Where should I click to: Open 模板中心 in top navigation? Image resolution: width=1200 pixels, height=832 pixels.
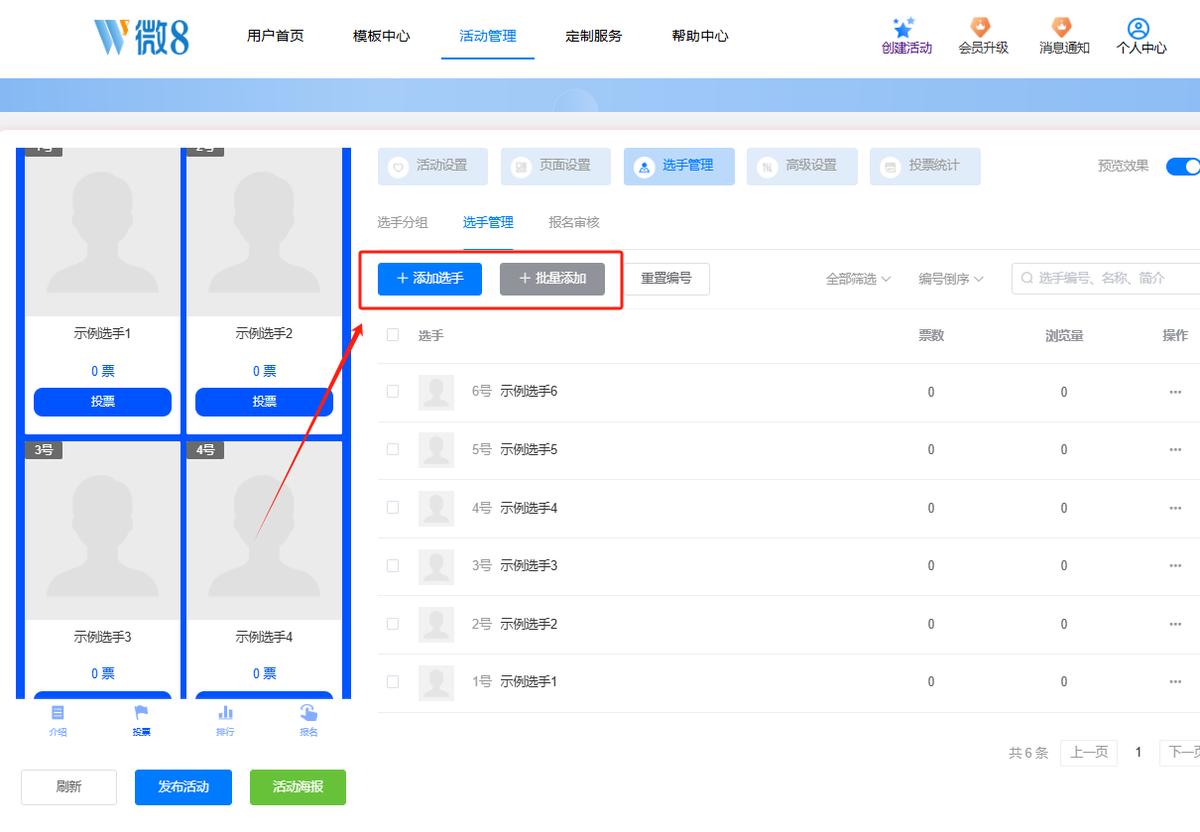(x=381, y=36)
